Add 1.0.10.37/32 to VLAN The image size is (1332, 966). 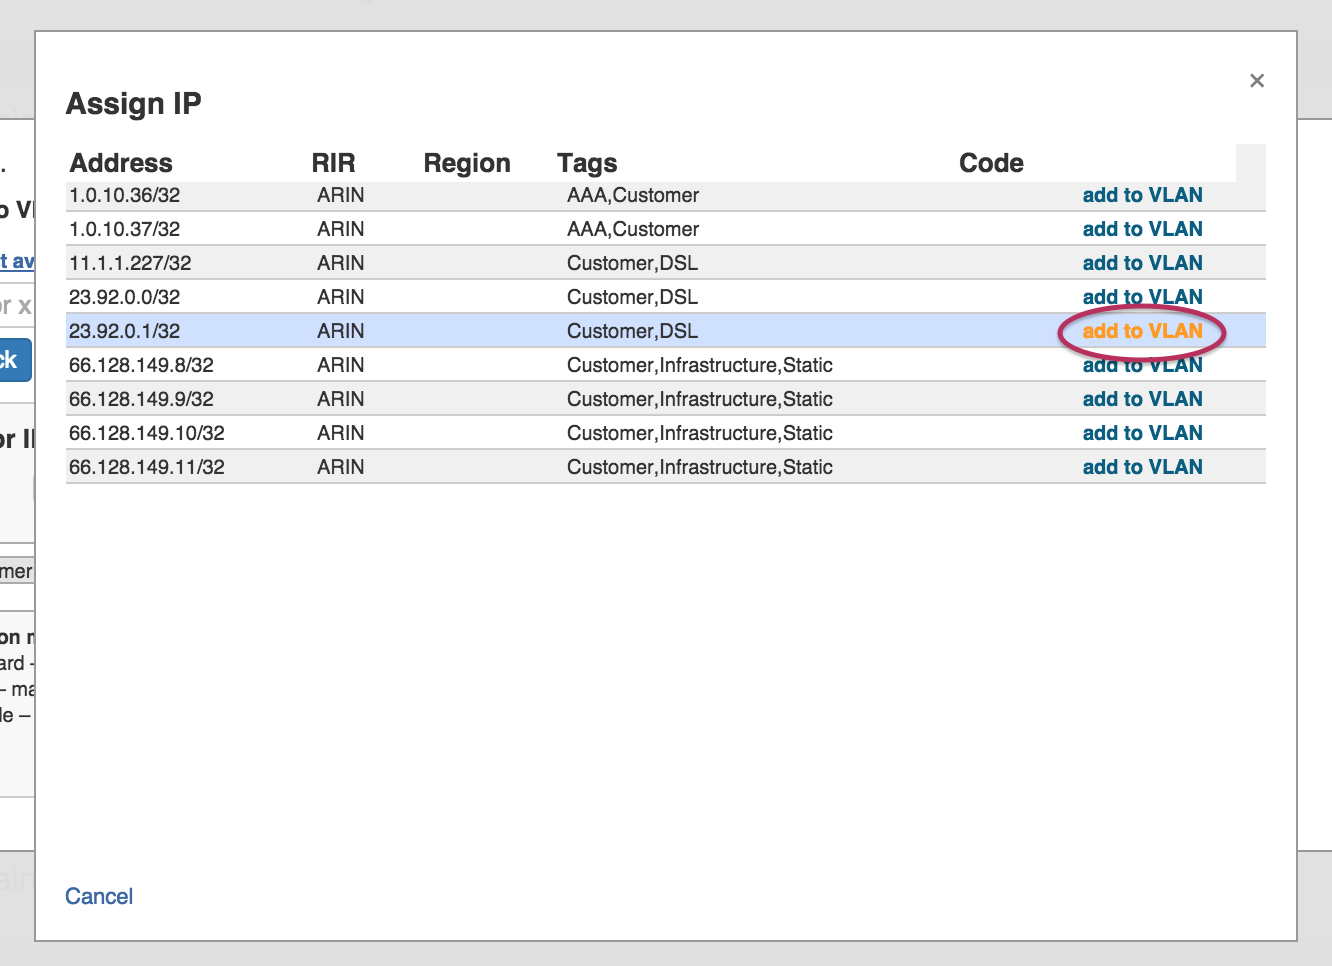pyautogui.click(x=1142, y=229)
